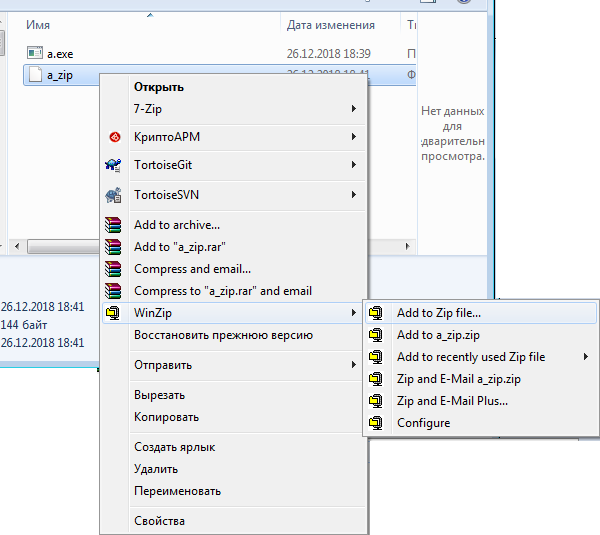
Task: Select Свойства at menu bottom
Action: click(x=159, y=520)
